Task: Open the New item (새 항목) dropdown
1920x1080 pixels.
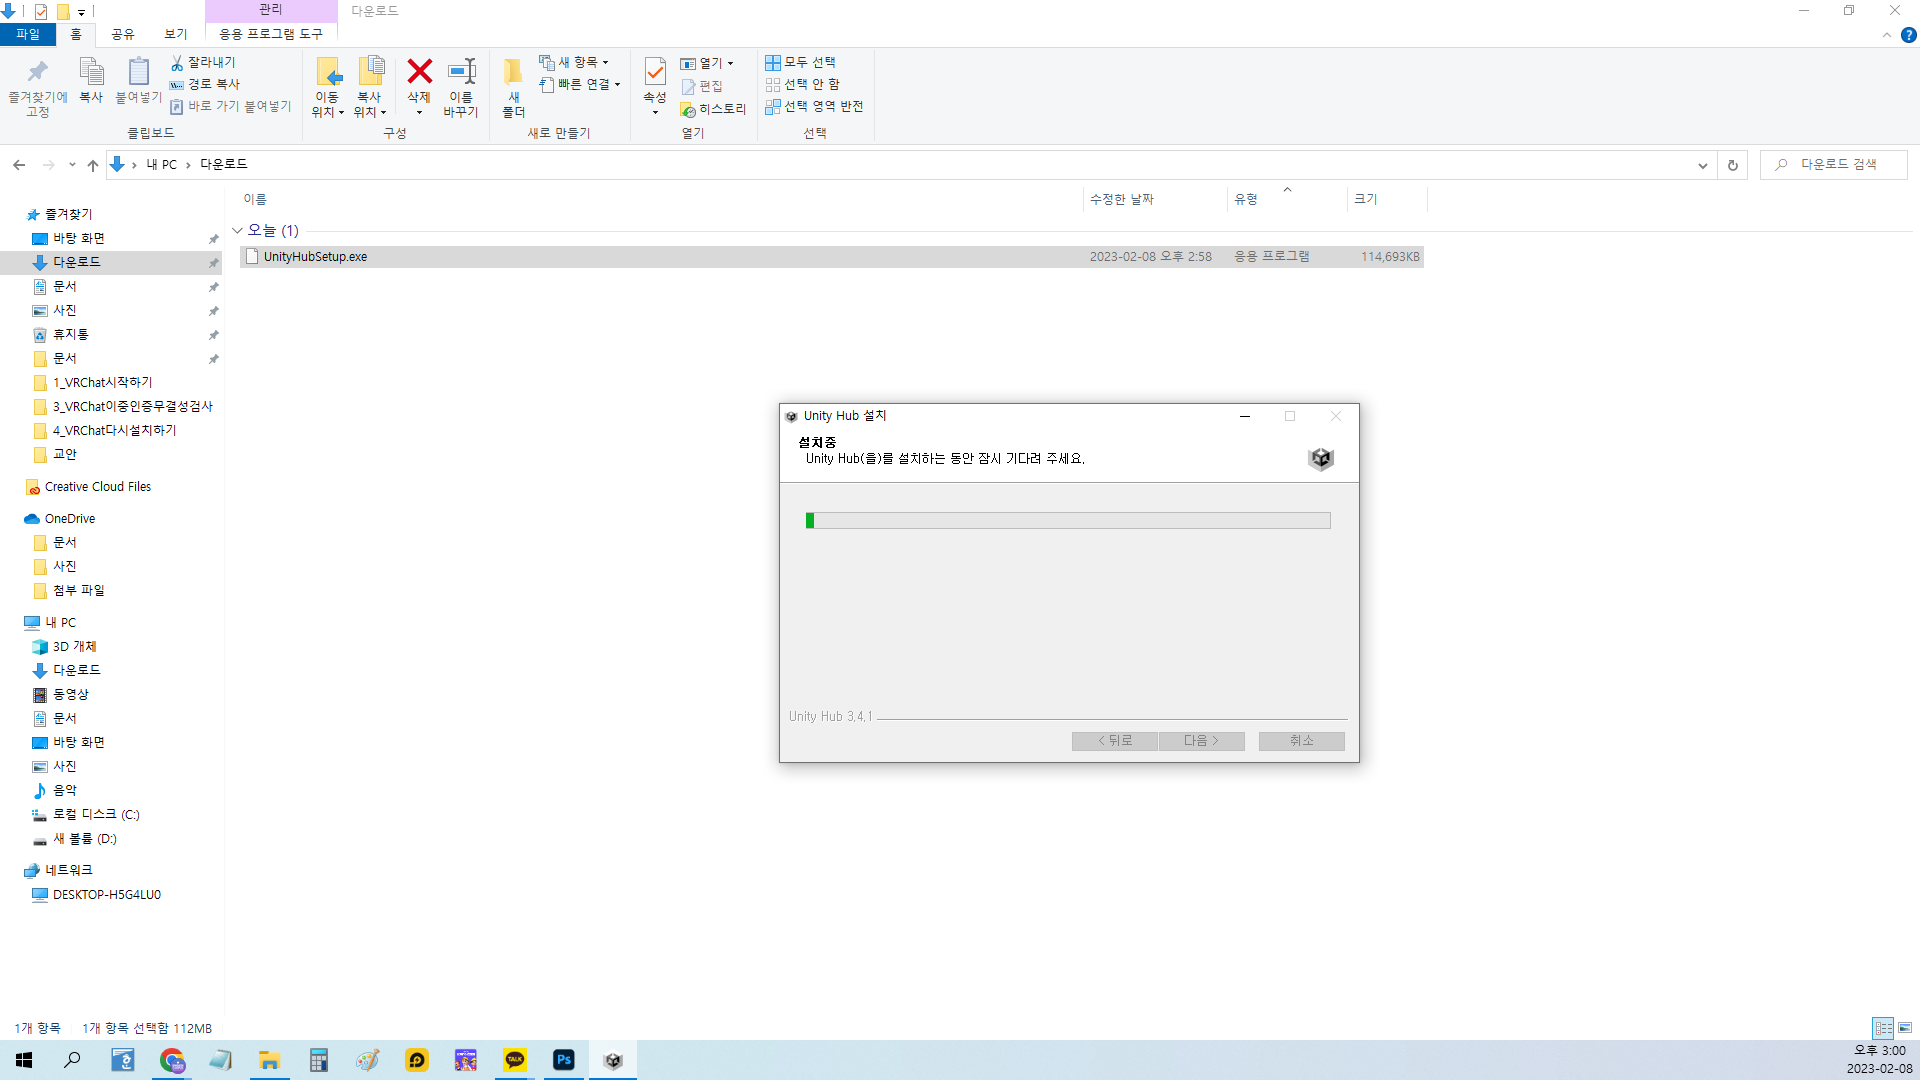Action: [x=574, y=62]
